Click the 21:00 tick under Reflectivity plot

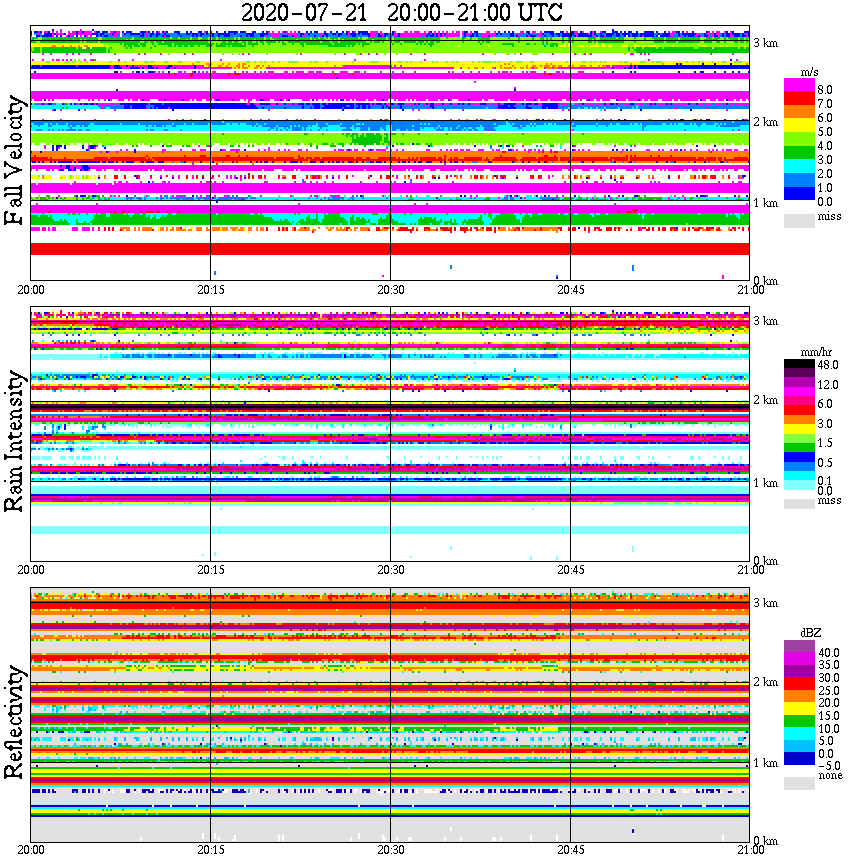[751, 850]
